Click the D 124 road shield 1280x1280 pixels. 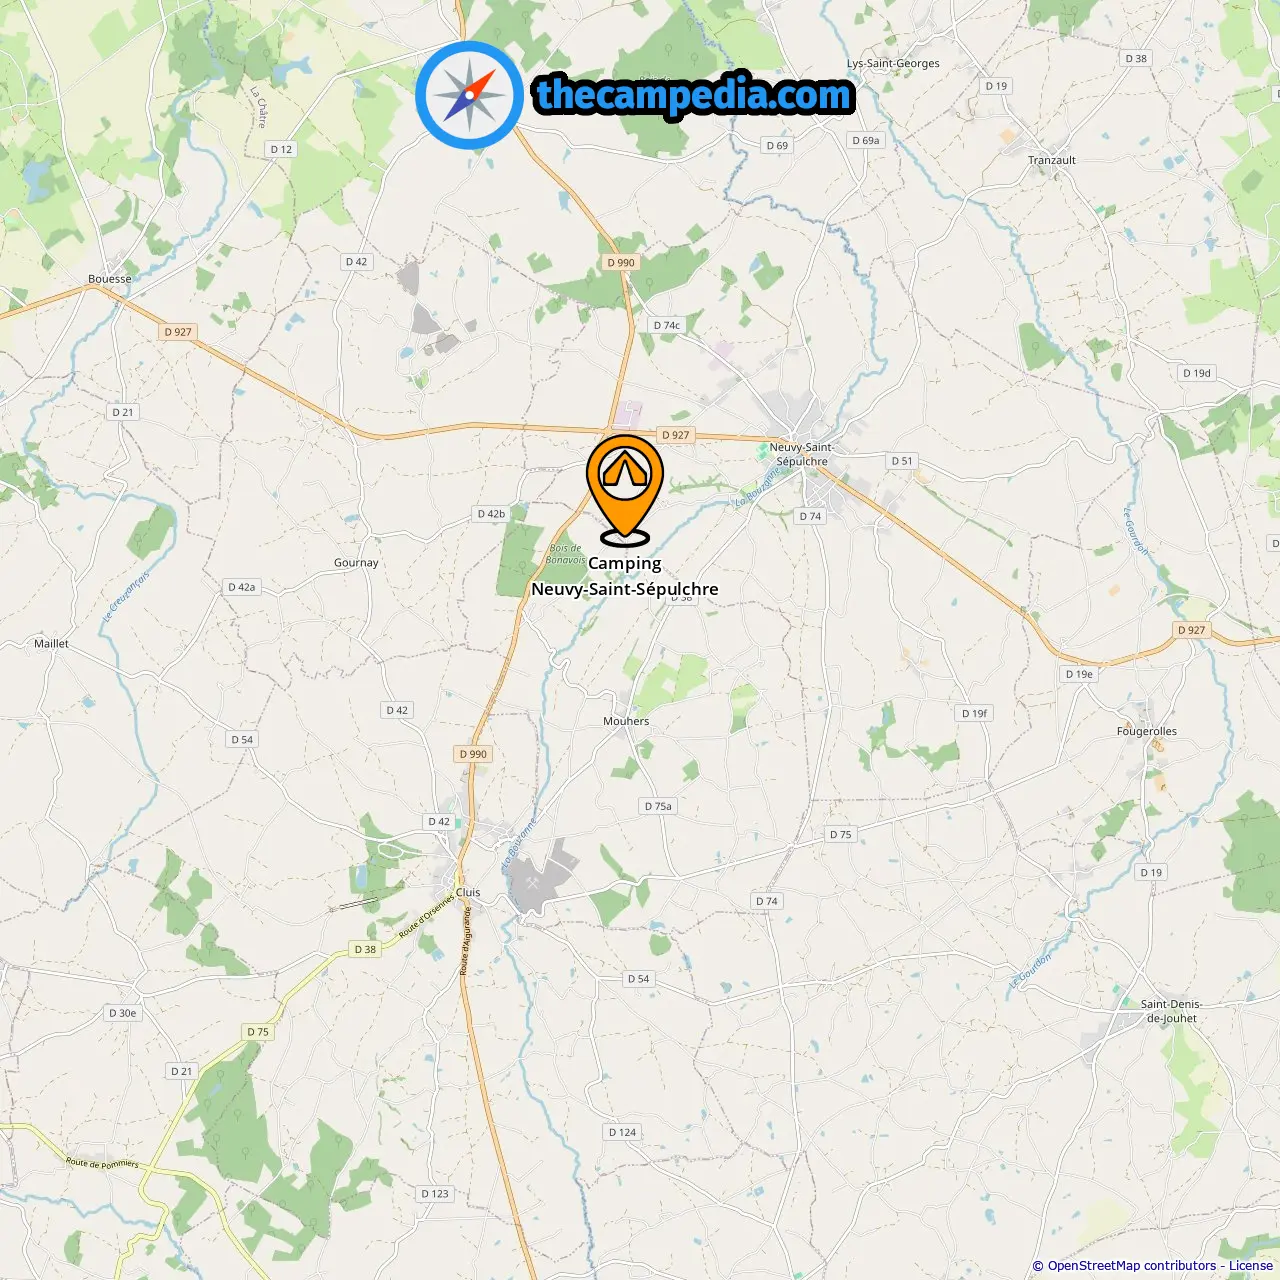pyautogui.click(x=622, y=1132)
